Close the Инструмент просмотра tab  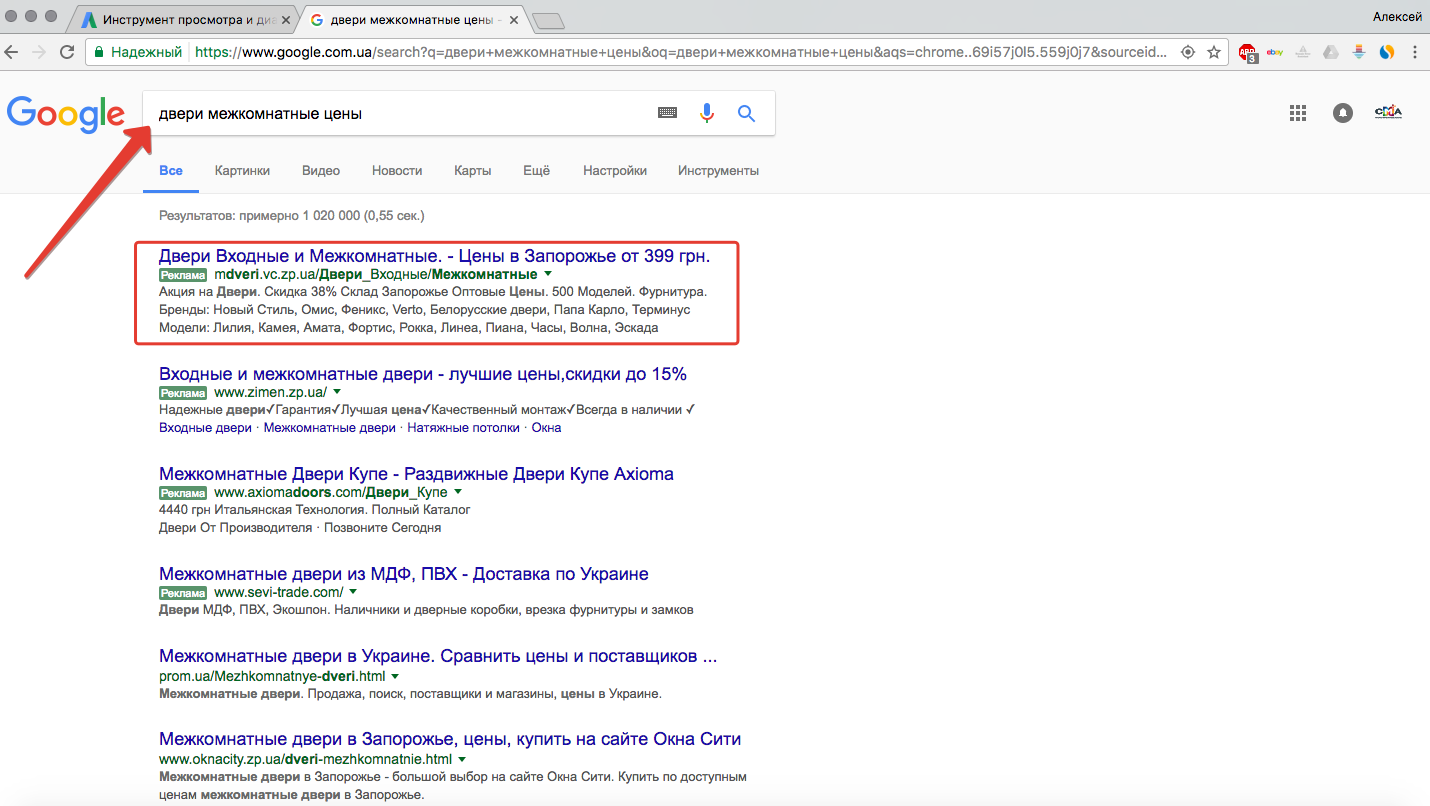coord(286,20)
